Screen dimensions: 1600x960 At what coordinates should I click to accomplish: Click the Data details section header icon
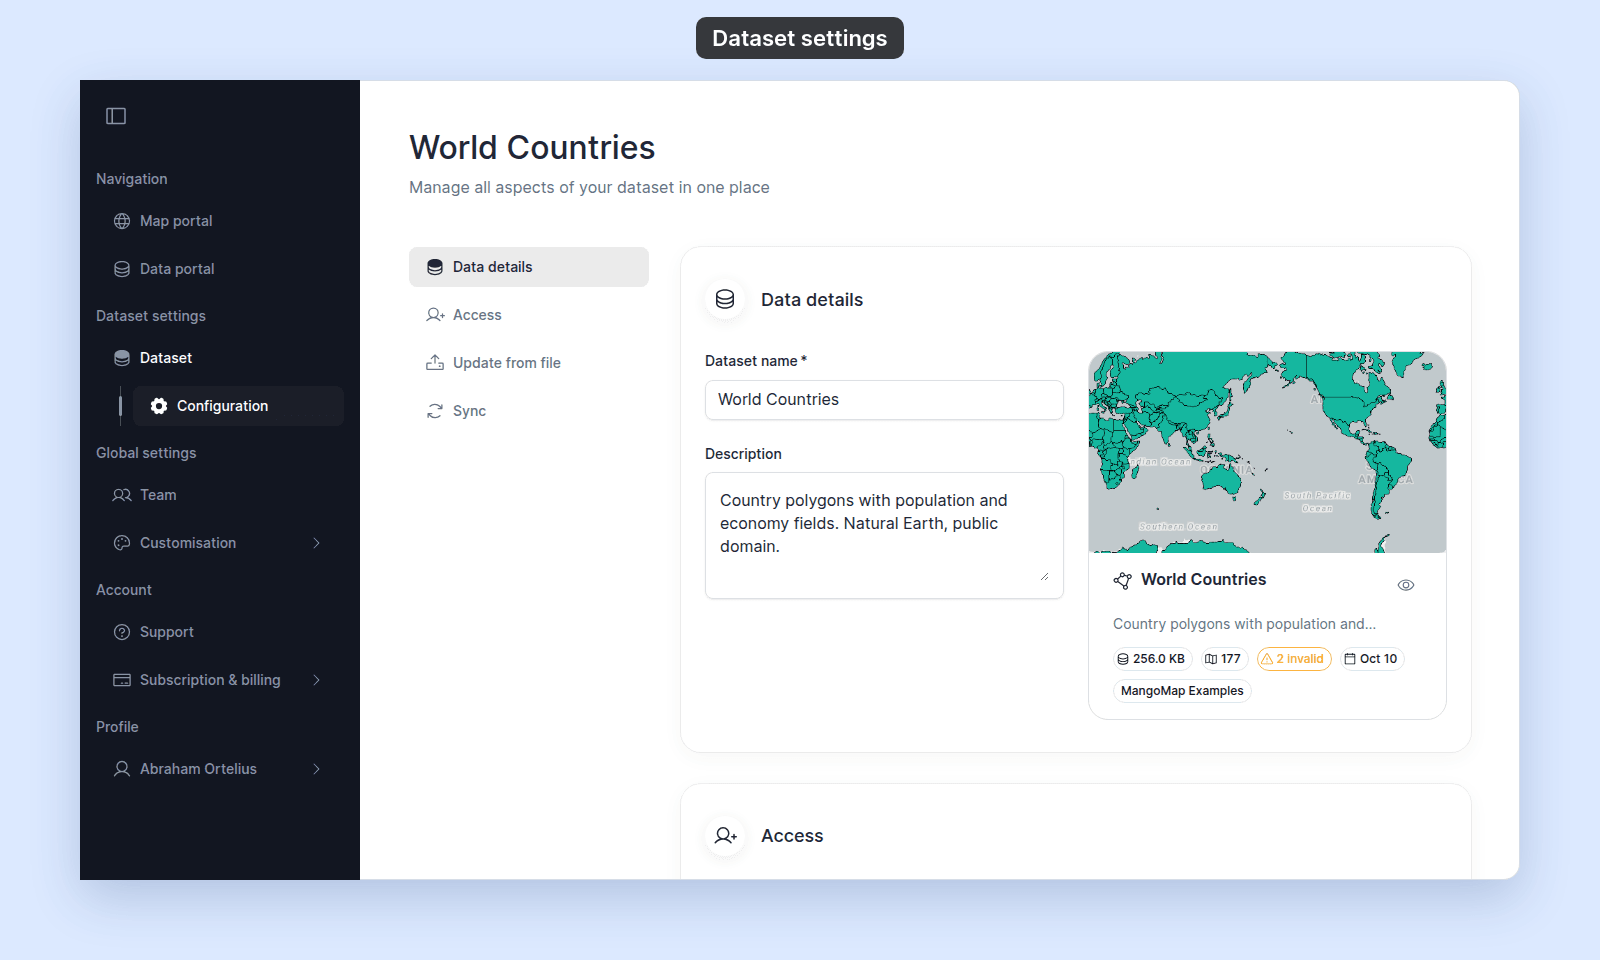tap(725, 300)
